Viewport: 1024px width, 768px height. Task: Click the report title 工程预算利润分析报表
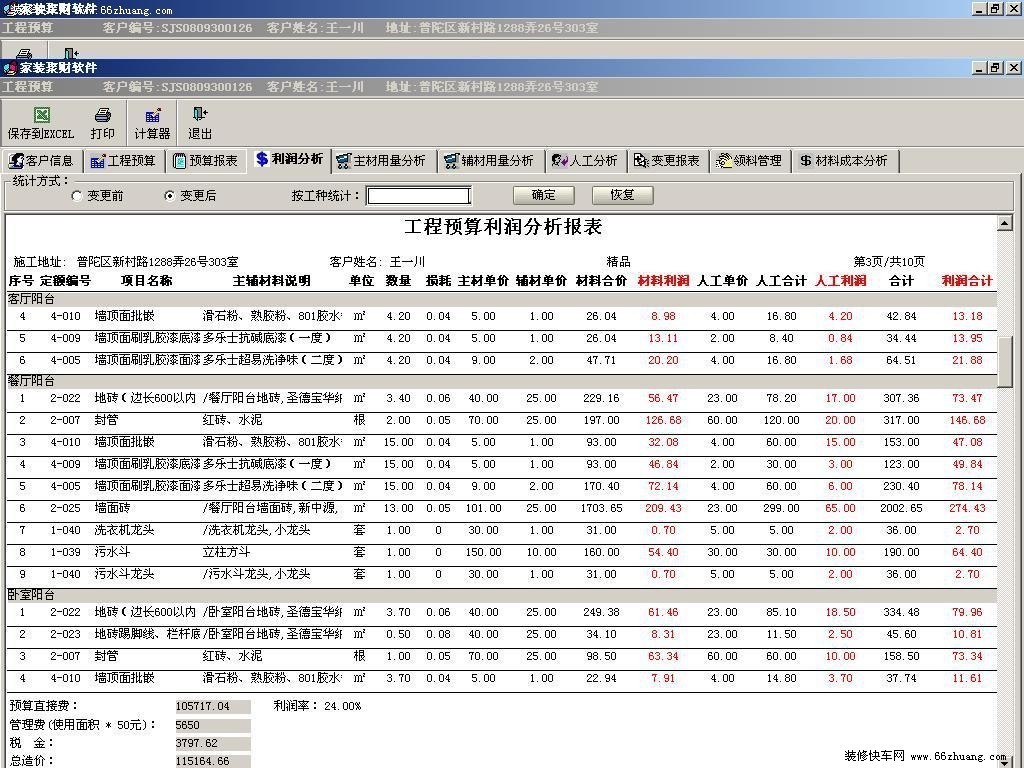(503, 227)
